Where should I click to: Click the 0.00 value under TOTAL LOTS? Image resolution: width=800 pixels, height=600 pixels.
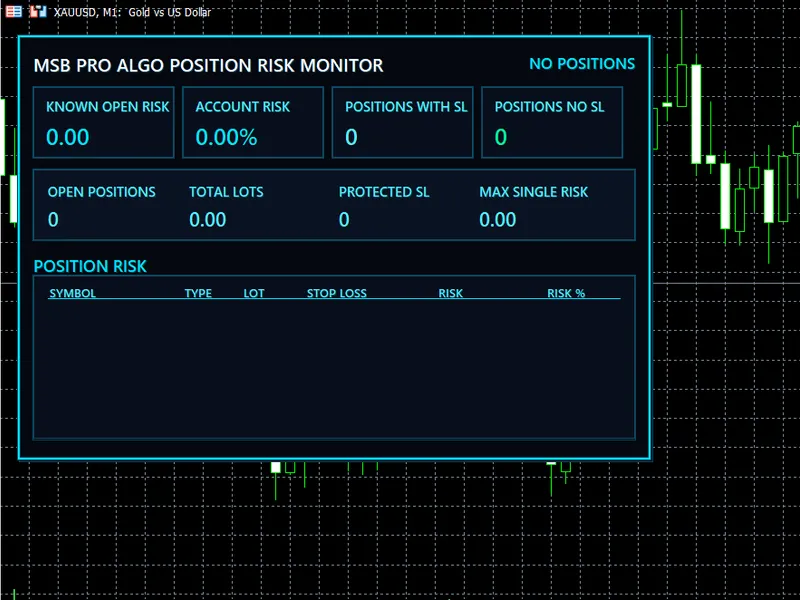point(208,220)
